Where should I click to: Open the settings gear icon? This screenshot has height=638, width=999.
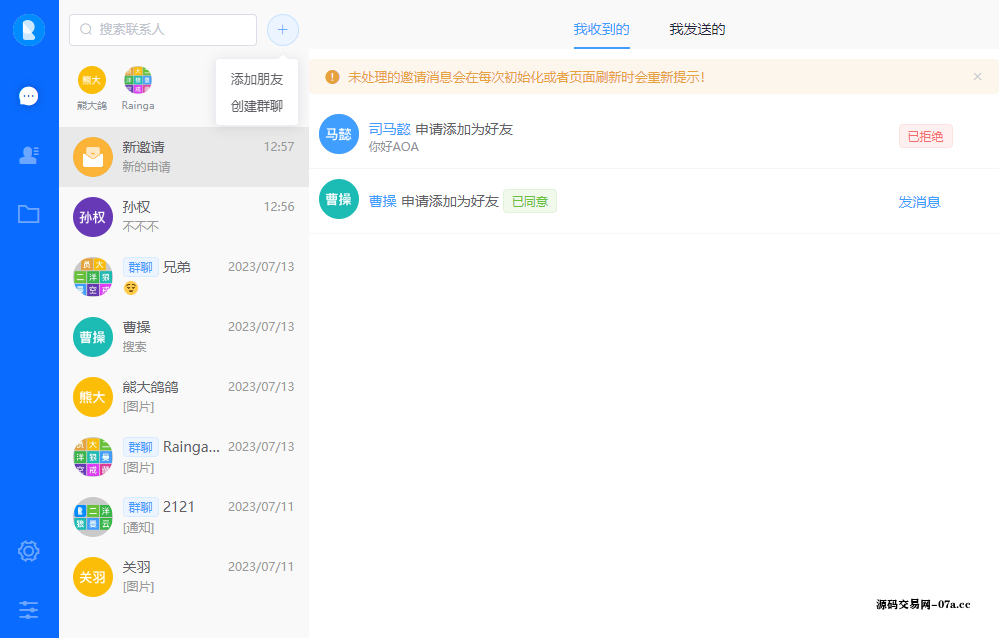28,551
